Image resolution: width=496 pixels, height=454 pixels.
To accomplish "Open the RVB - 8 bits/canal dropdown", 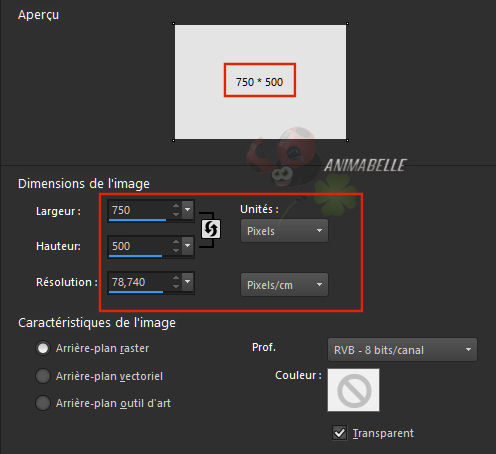I will [402, 350].
